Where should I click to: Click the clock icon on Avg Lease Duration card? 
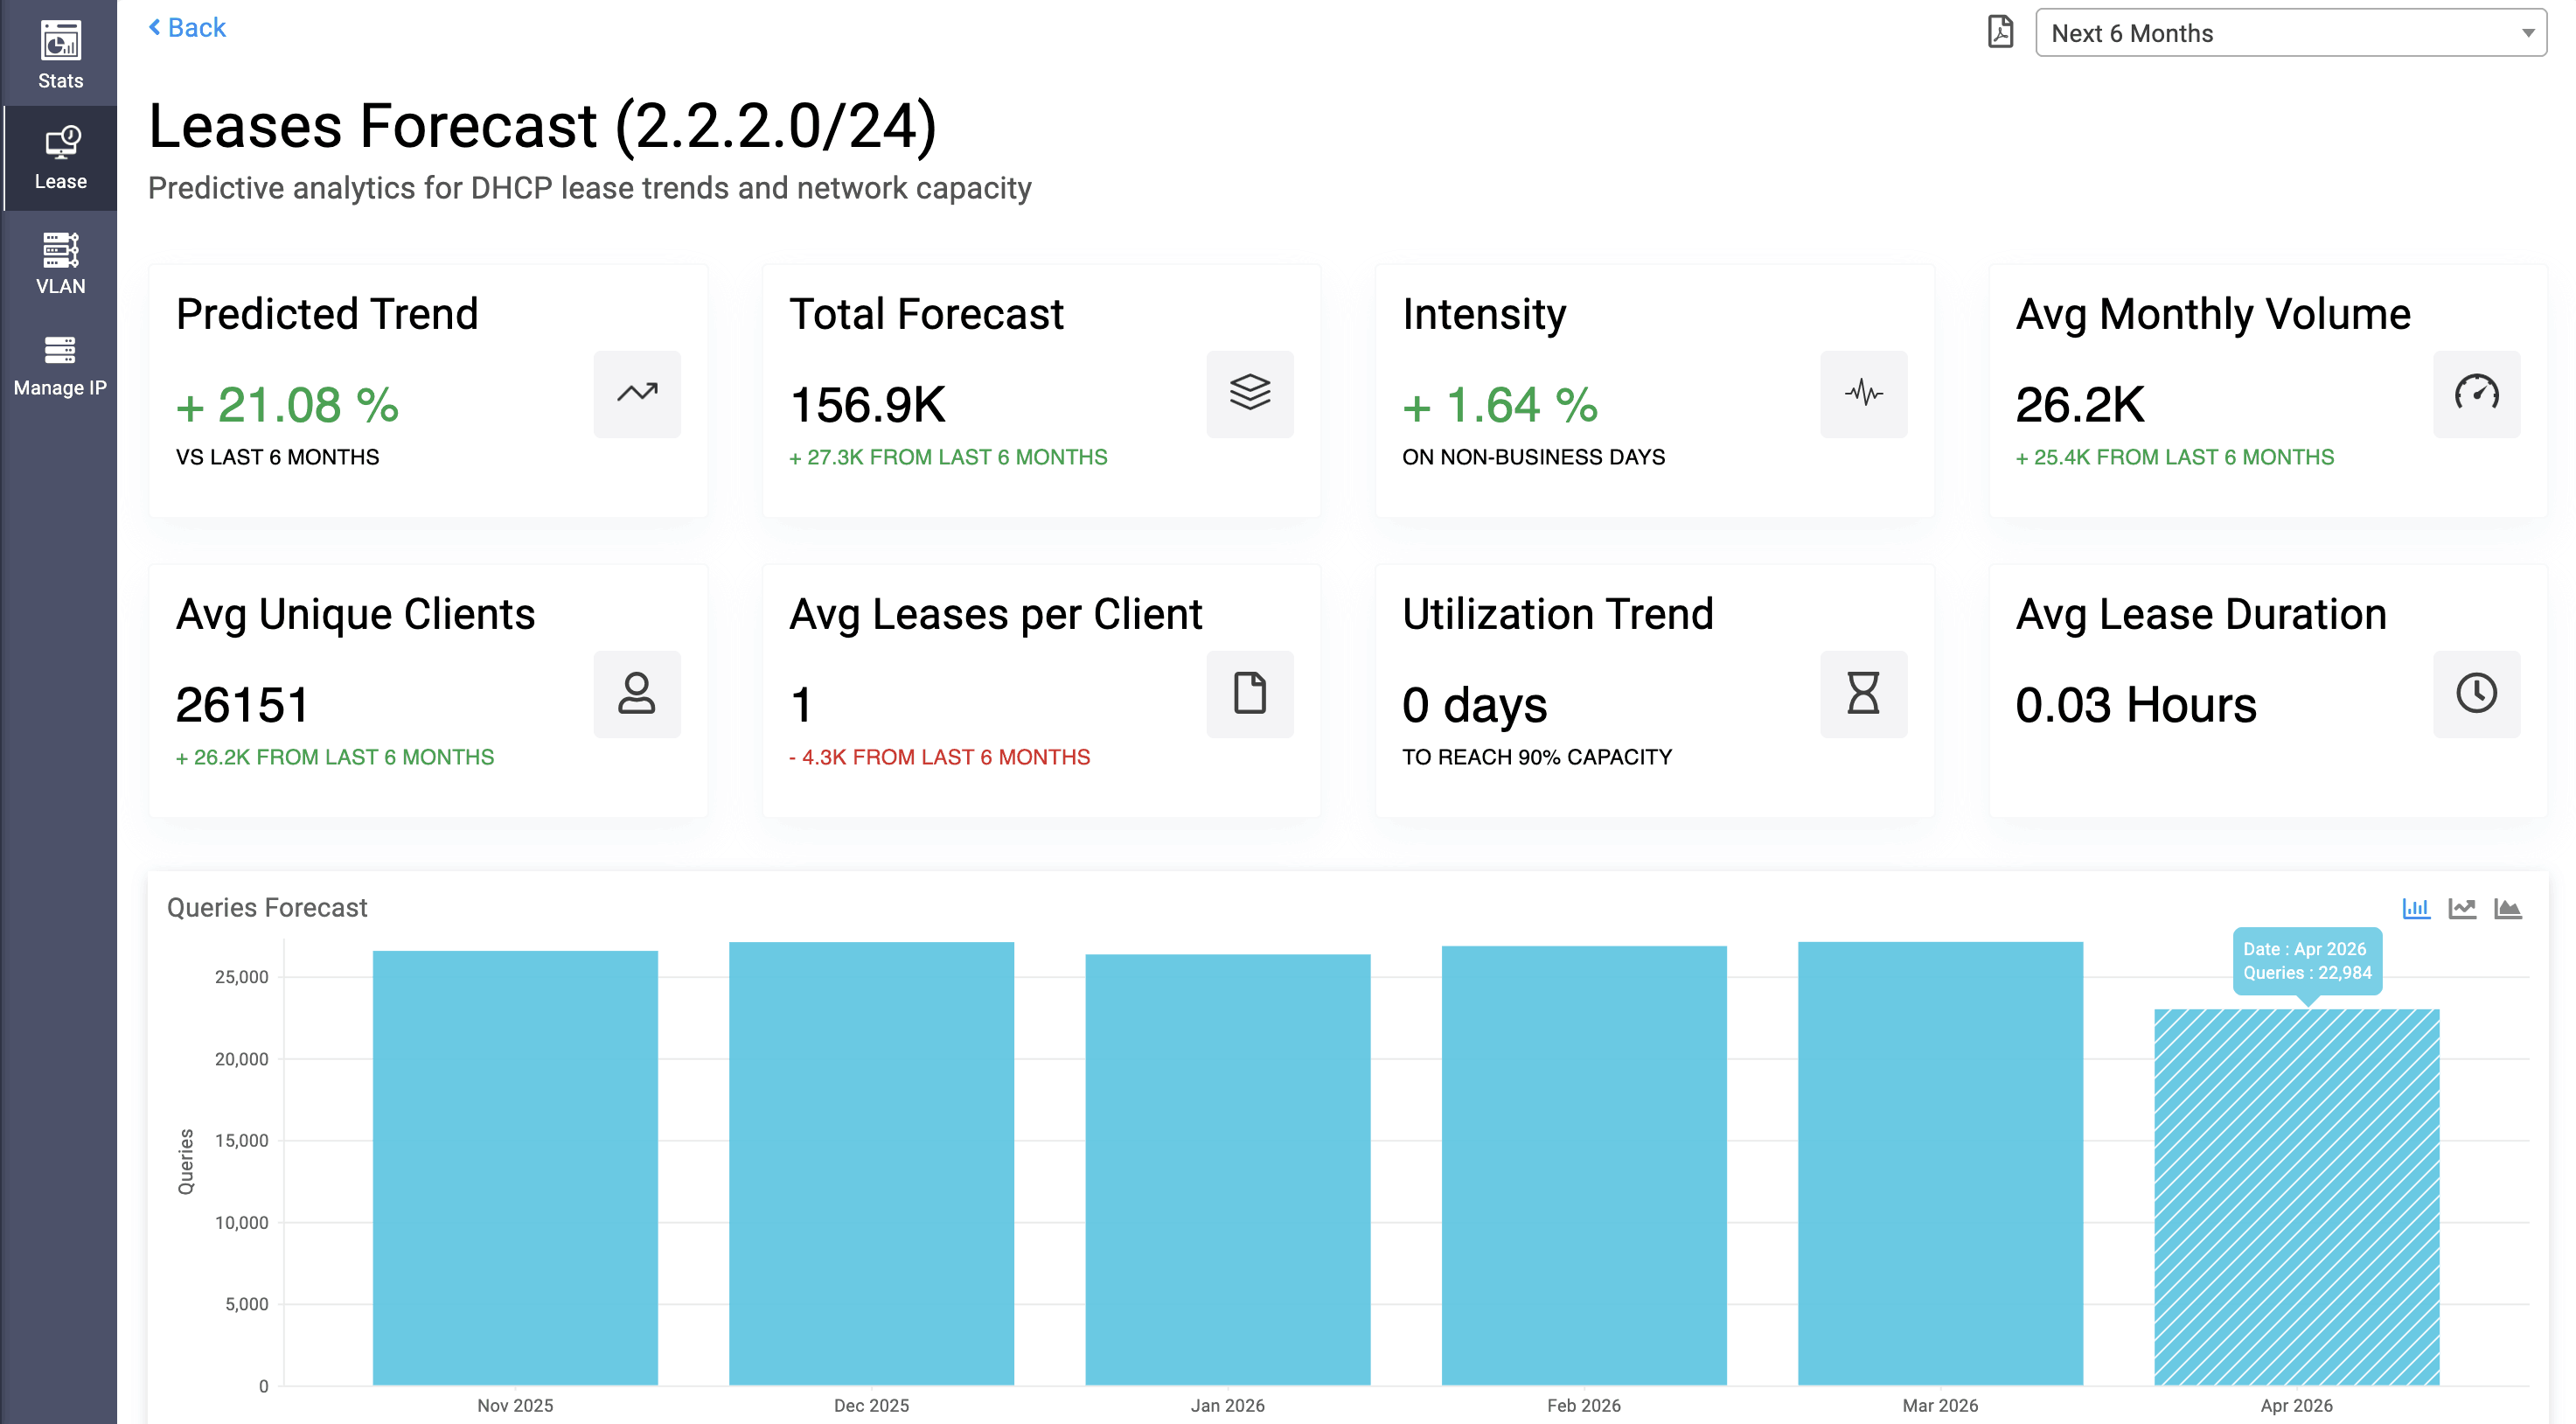point(2477,693)
